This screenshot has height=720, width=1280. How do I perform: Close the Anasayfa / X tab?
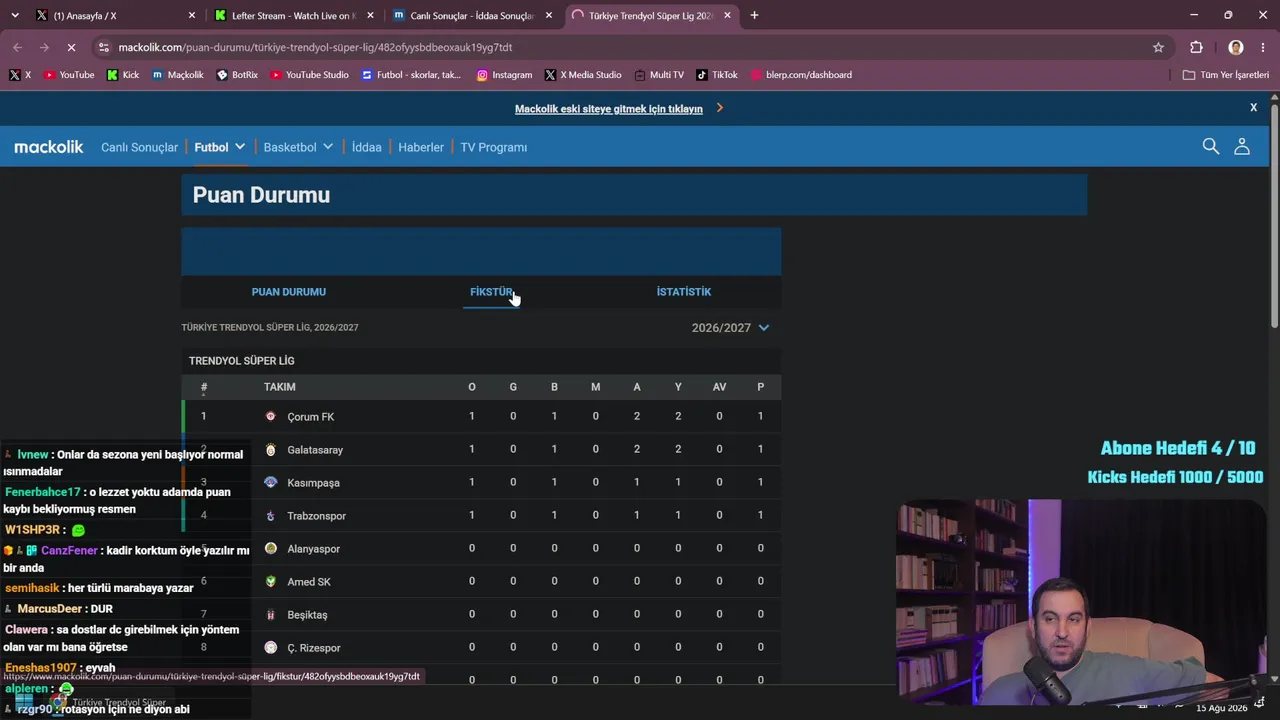(192, 16)
